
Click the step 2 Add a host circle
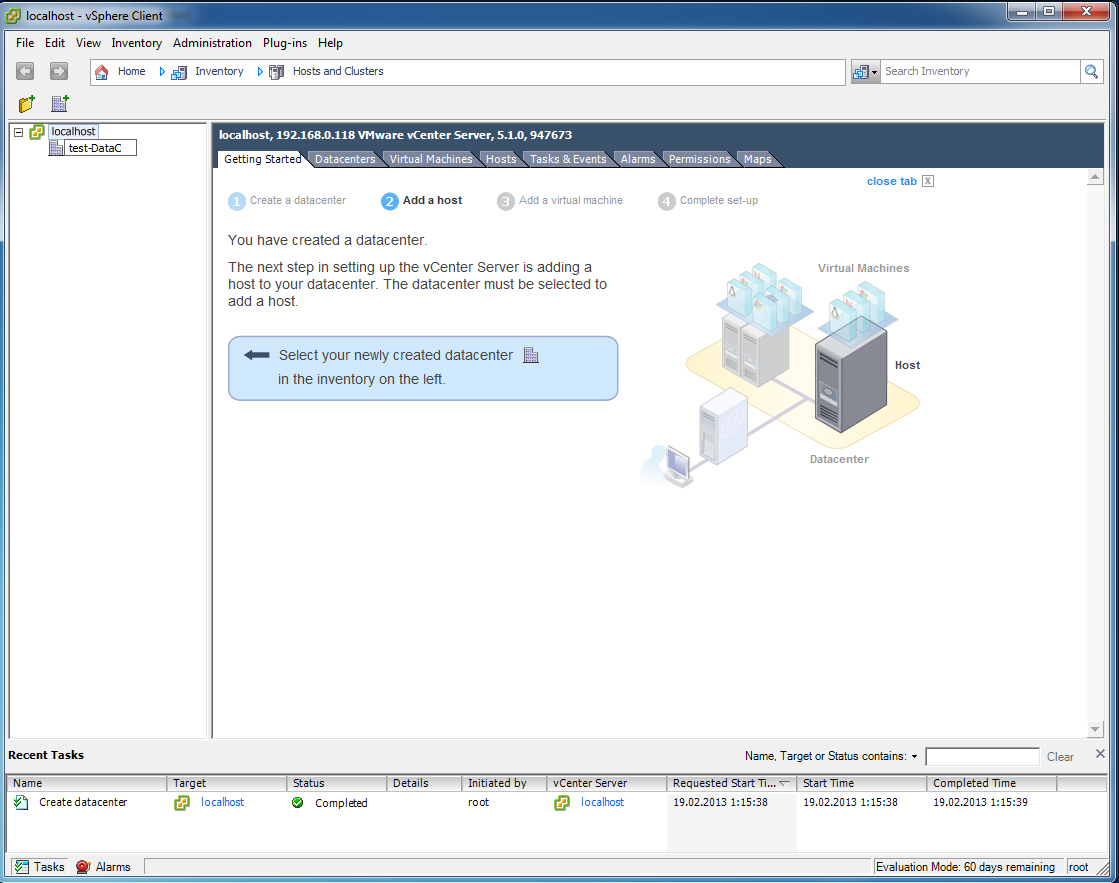tap(389, 201)
